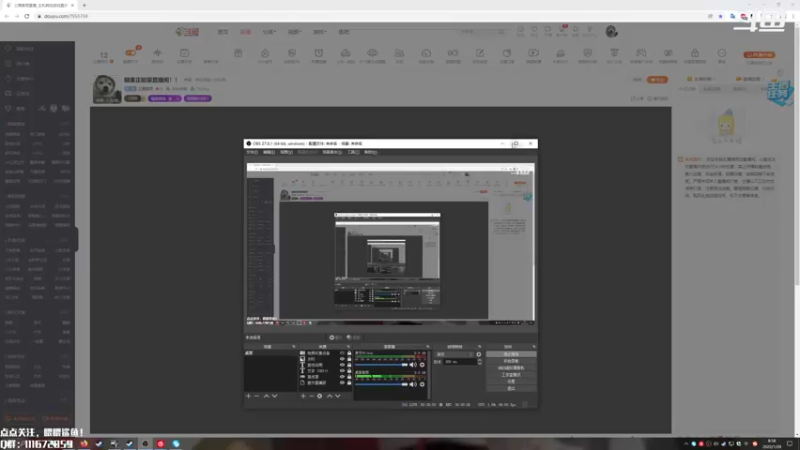Viewport: 800px width, 450px height.
Task: Open the scene transition type dropdown in OBS
Action: (454, 354)
